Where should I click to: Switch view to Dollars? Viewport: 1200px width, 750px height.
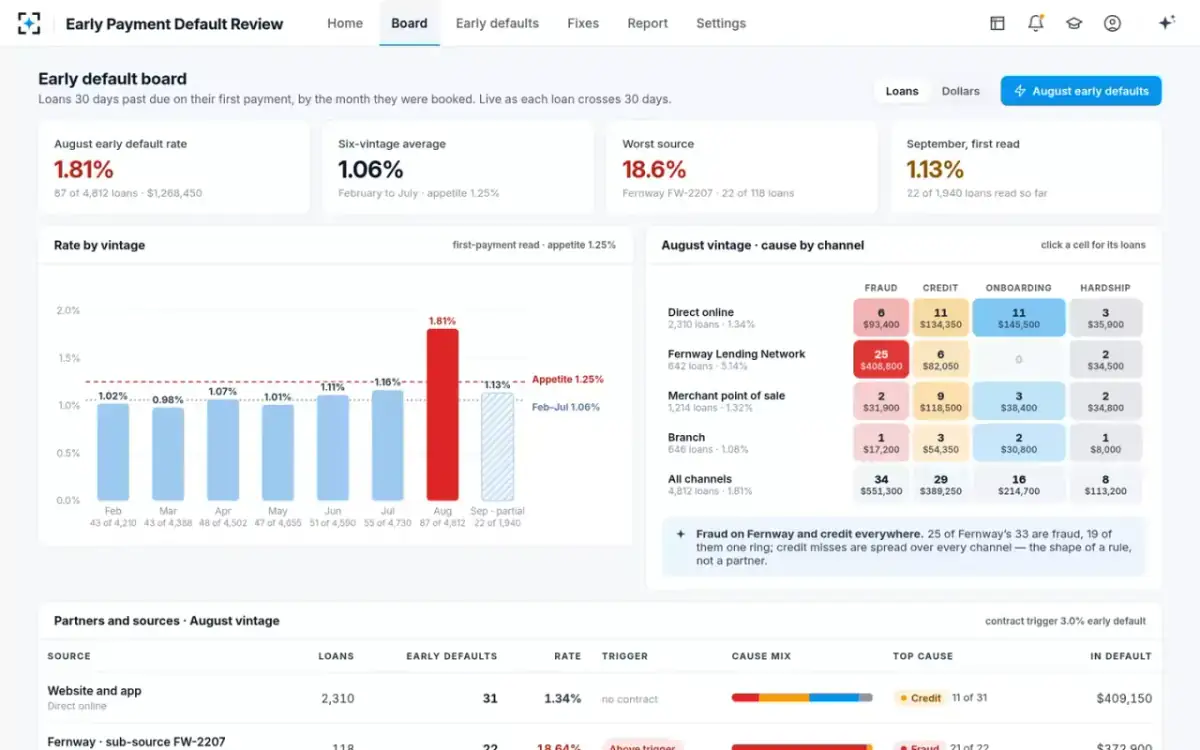(x=961, y=91)
